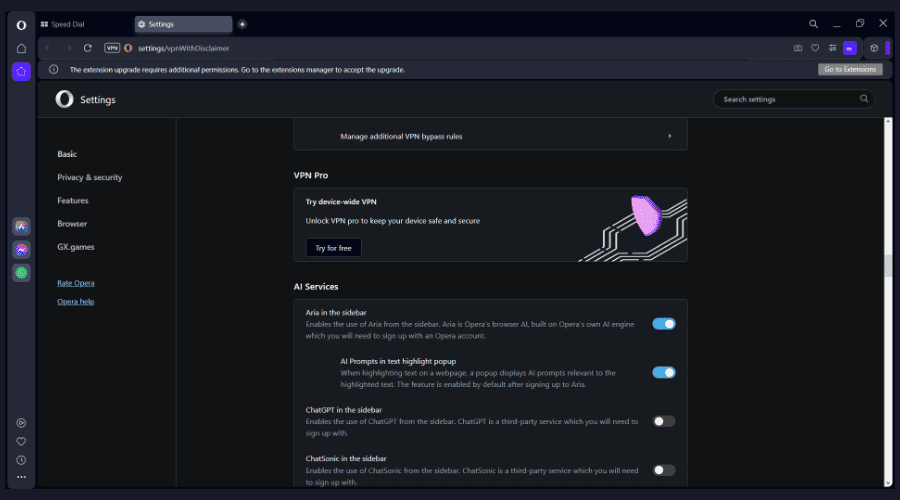
Task: Go to the home start page icon
Action: point(21,48)
